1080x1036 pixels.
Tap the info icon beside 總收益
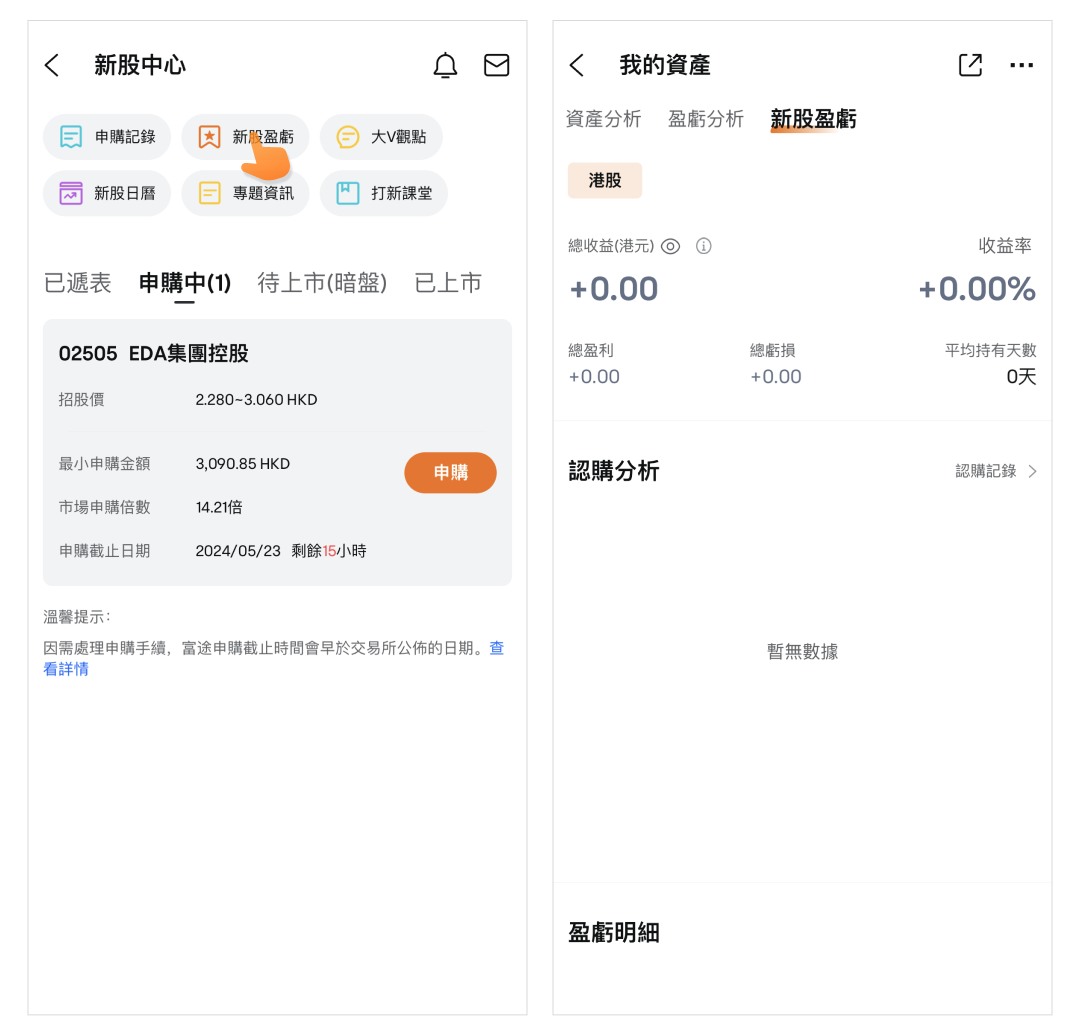(x=703, y=246)
